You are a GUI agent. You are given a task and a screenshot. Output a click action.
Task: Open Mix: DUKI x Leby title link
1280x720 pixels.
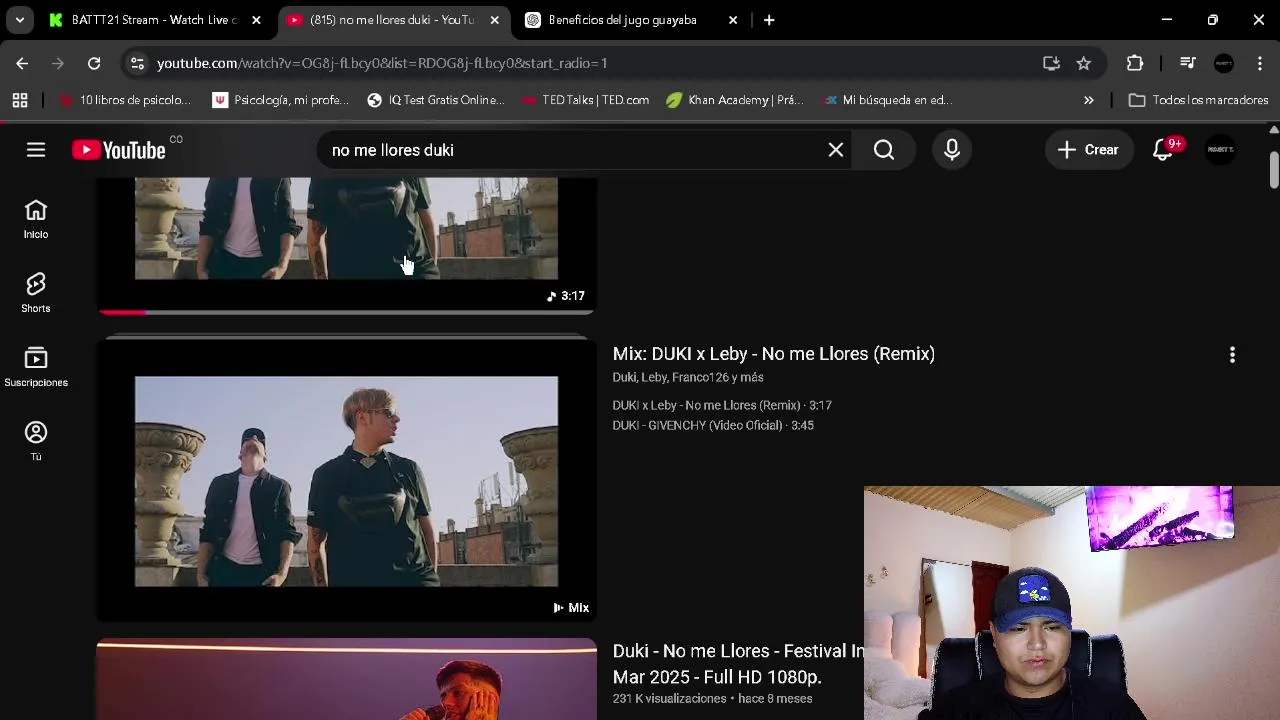click(773, 354)
